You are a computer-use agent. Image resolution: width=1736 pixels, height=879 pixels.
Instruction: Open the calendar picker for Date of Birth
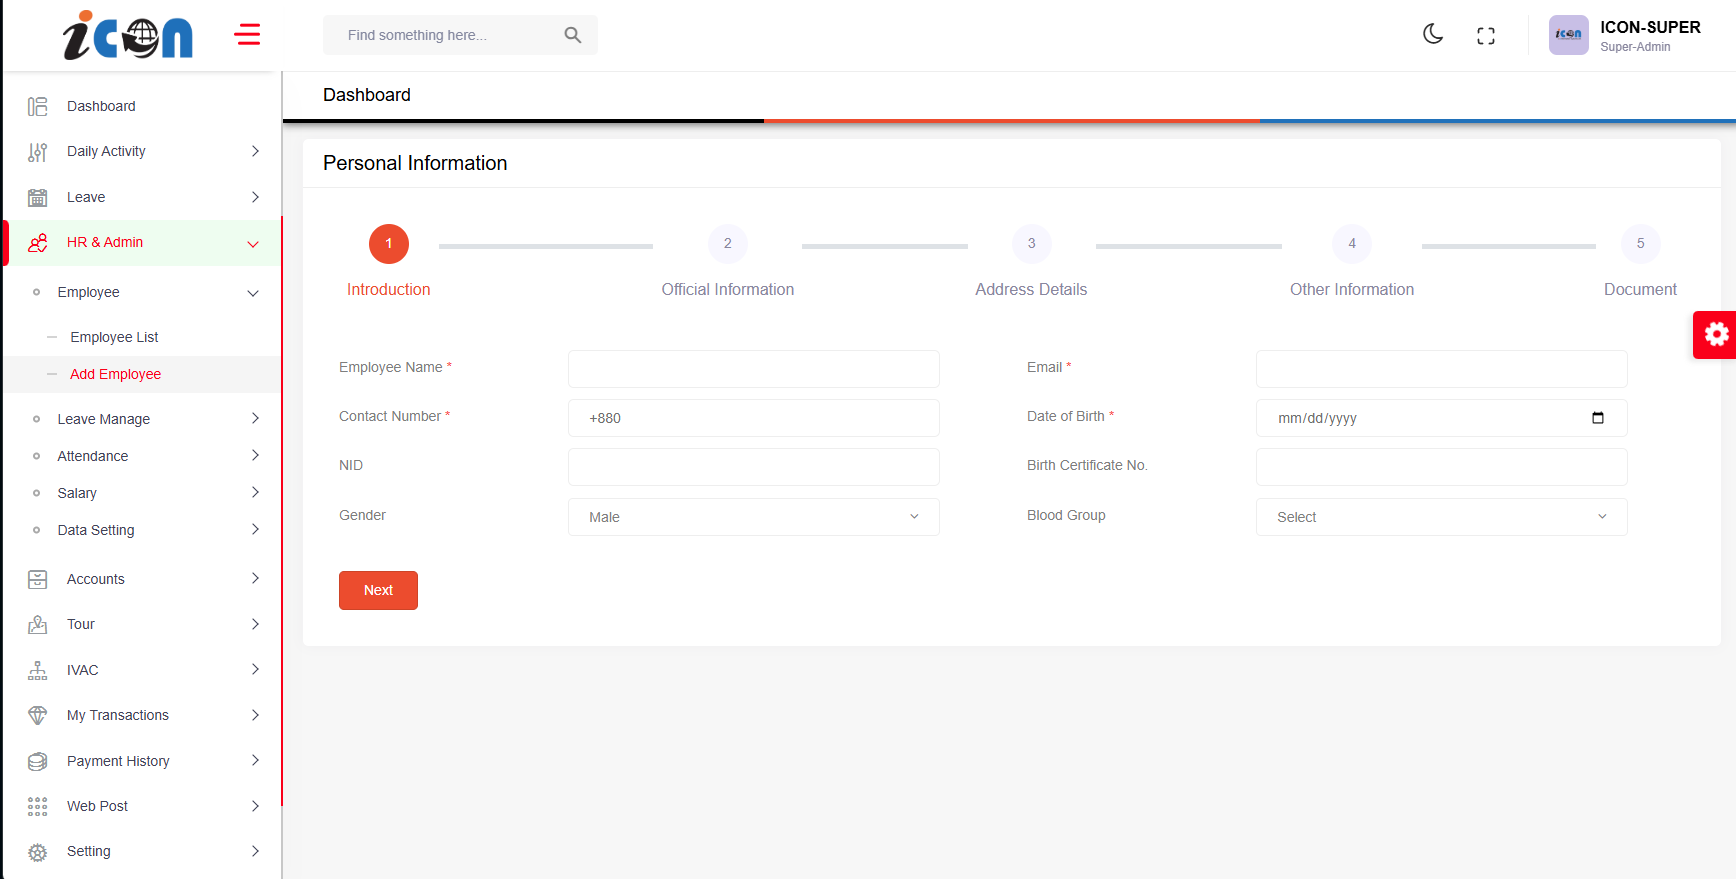[1597, 418]
